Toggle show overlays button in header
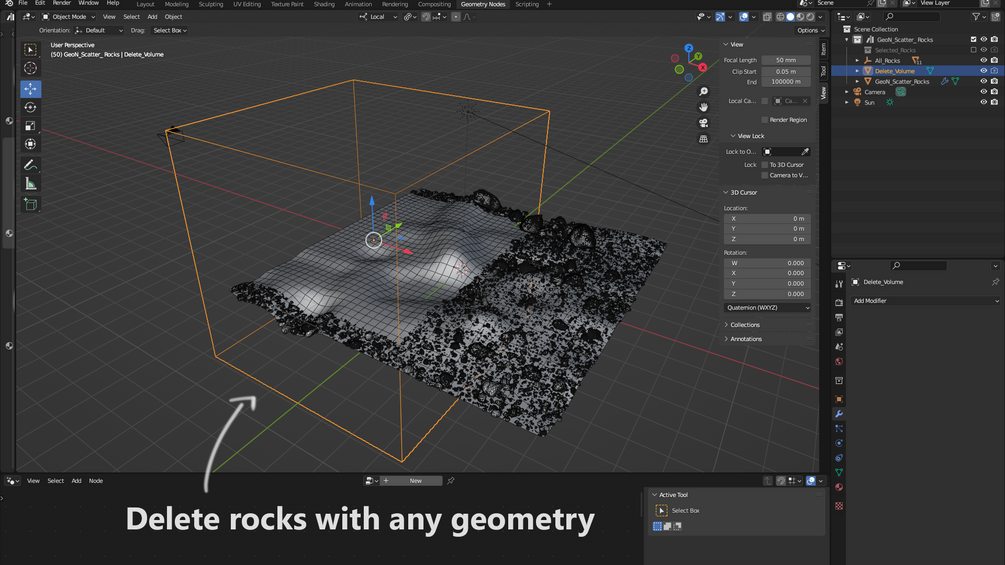Image resolution: width=1005 pixels, height=565 pixels. (743, 17)
